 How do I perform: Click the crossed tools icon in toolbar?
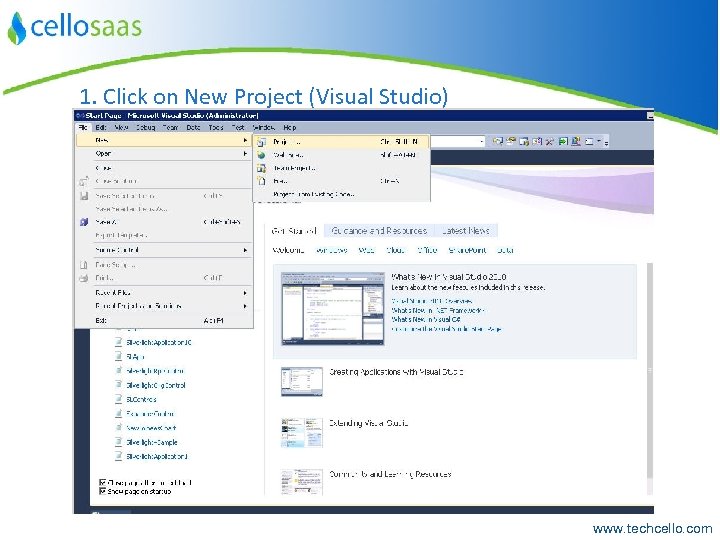click(x=550, y=142)
